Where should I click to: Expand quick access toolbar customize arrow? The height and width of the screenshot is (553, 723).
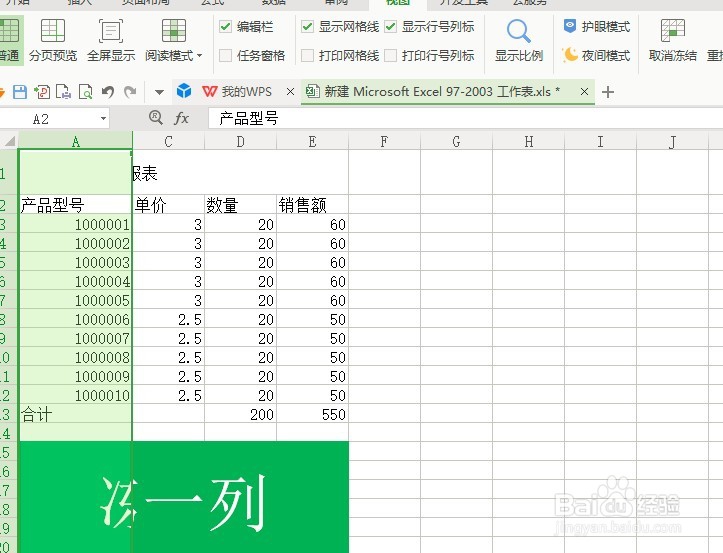coord(159,92)
